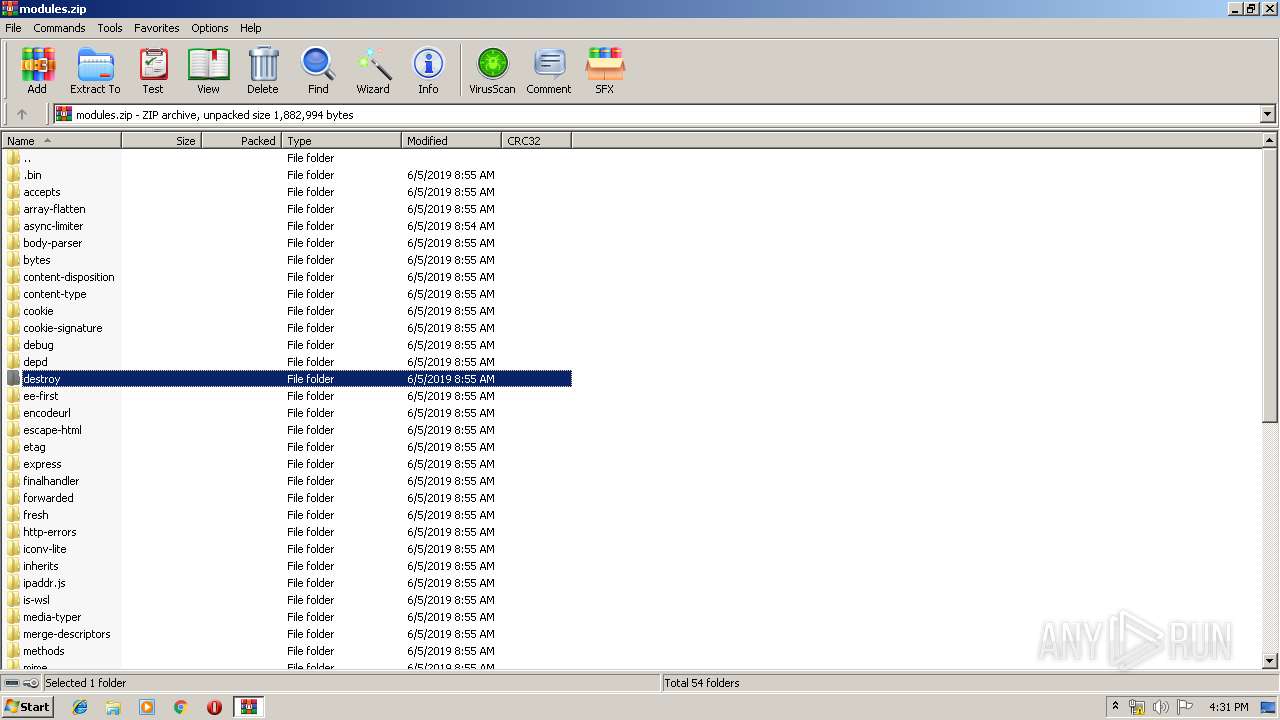Screen dimensions: 1280x720
Task: Click the vertical scrollbar thumb
Action: click(1270, 285)
